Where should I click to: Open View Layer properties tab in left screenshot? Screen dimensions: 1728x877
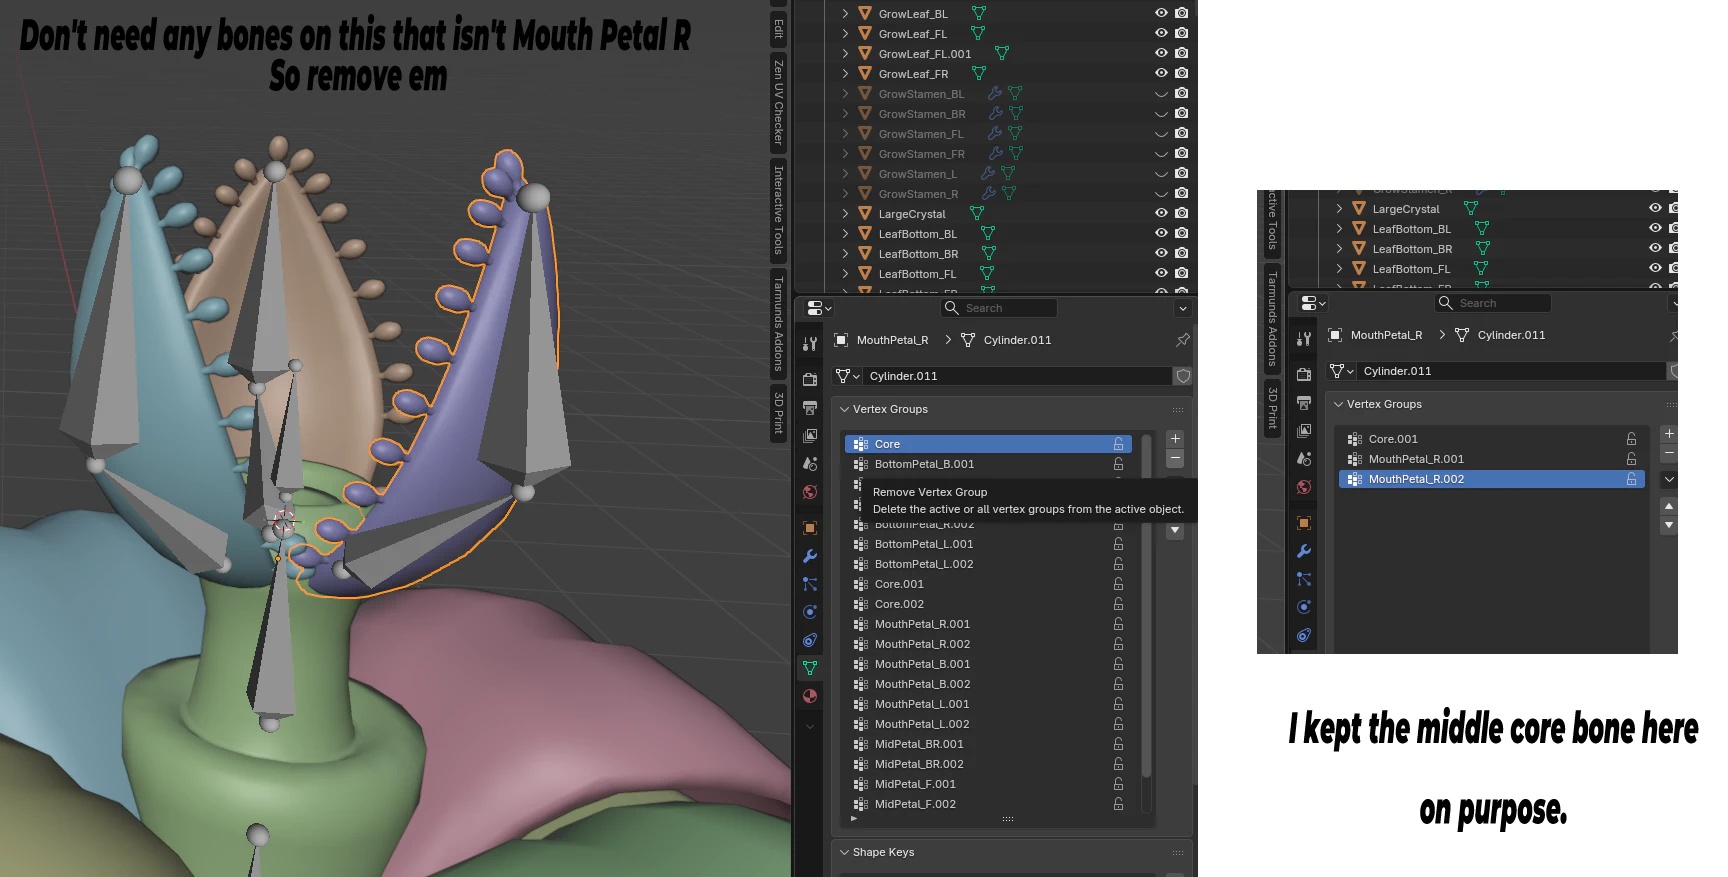810,435
